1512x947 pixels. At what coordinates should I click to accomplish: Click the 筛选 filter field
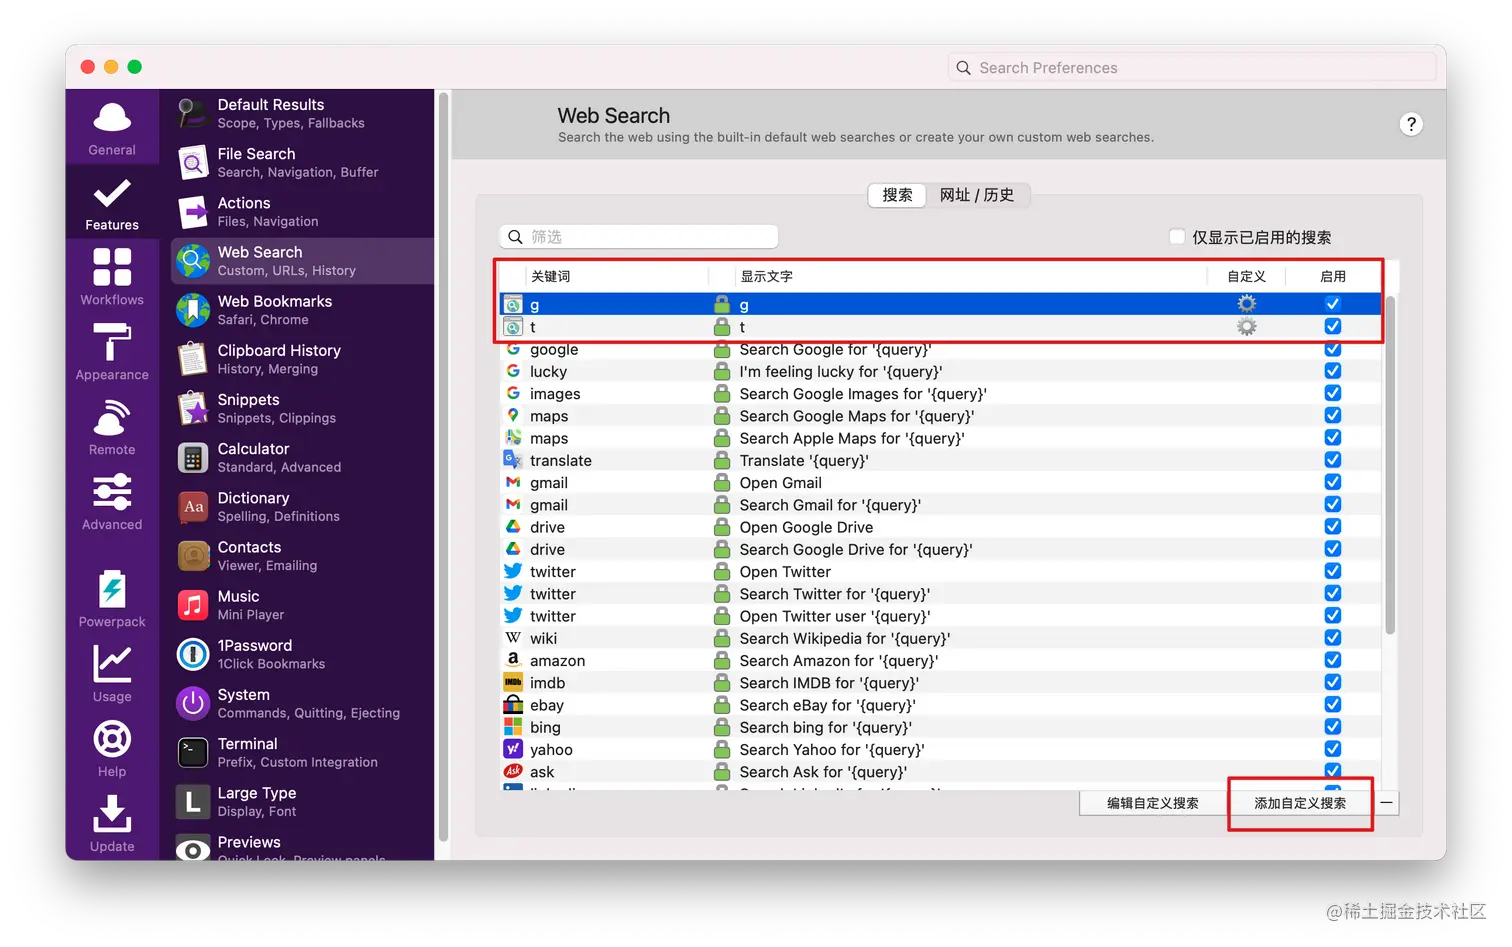(639, 237)
